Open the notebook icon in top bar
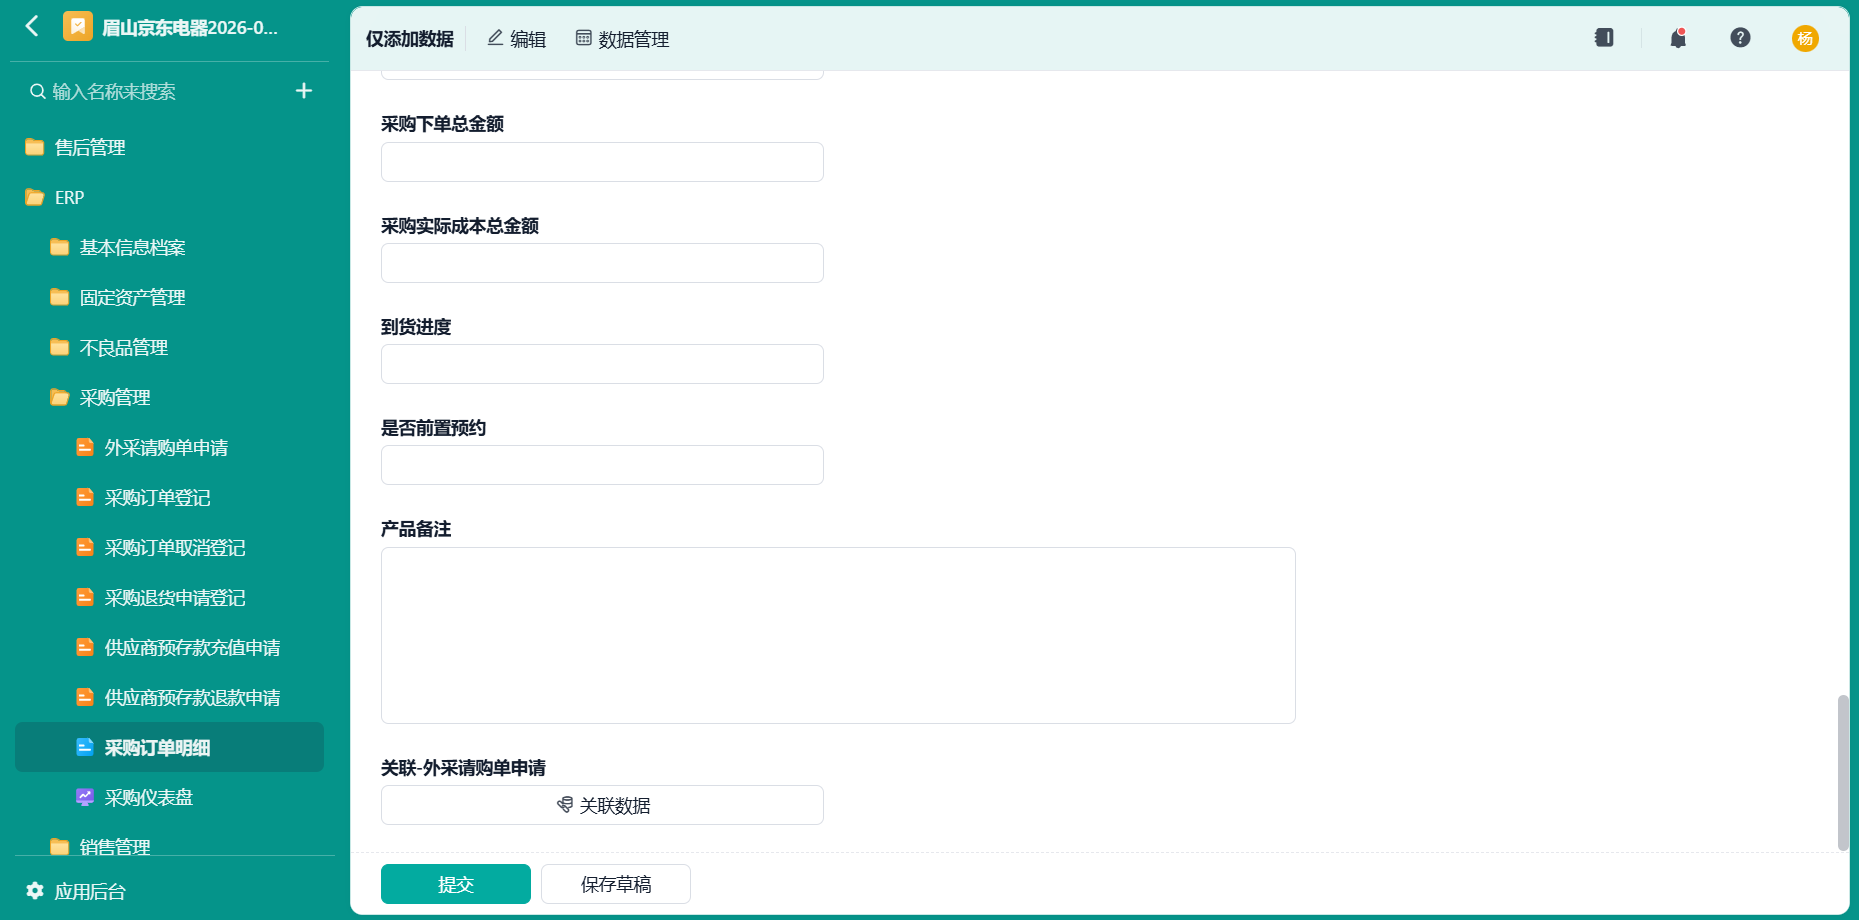The width and height of the screenshot is (1859, 920). click(x=1604, y=38)
